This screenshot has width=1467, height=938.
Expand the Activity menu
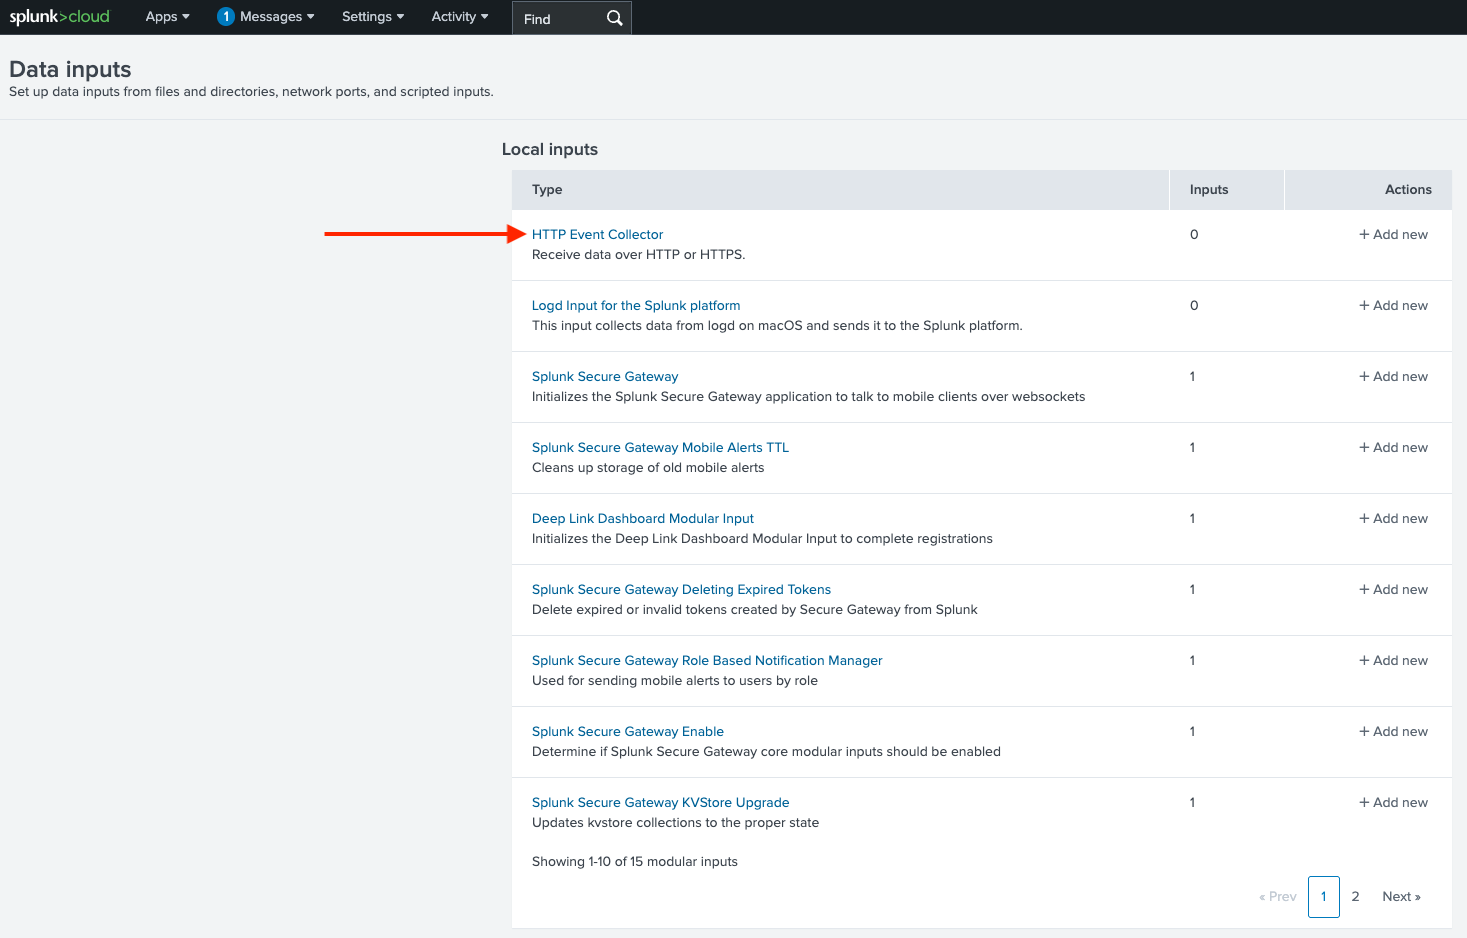[460, 17]
